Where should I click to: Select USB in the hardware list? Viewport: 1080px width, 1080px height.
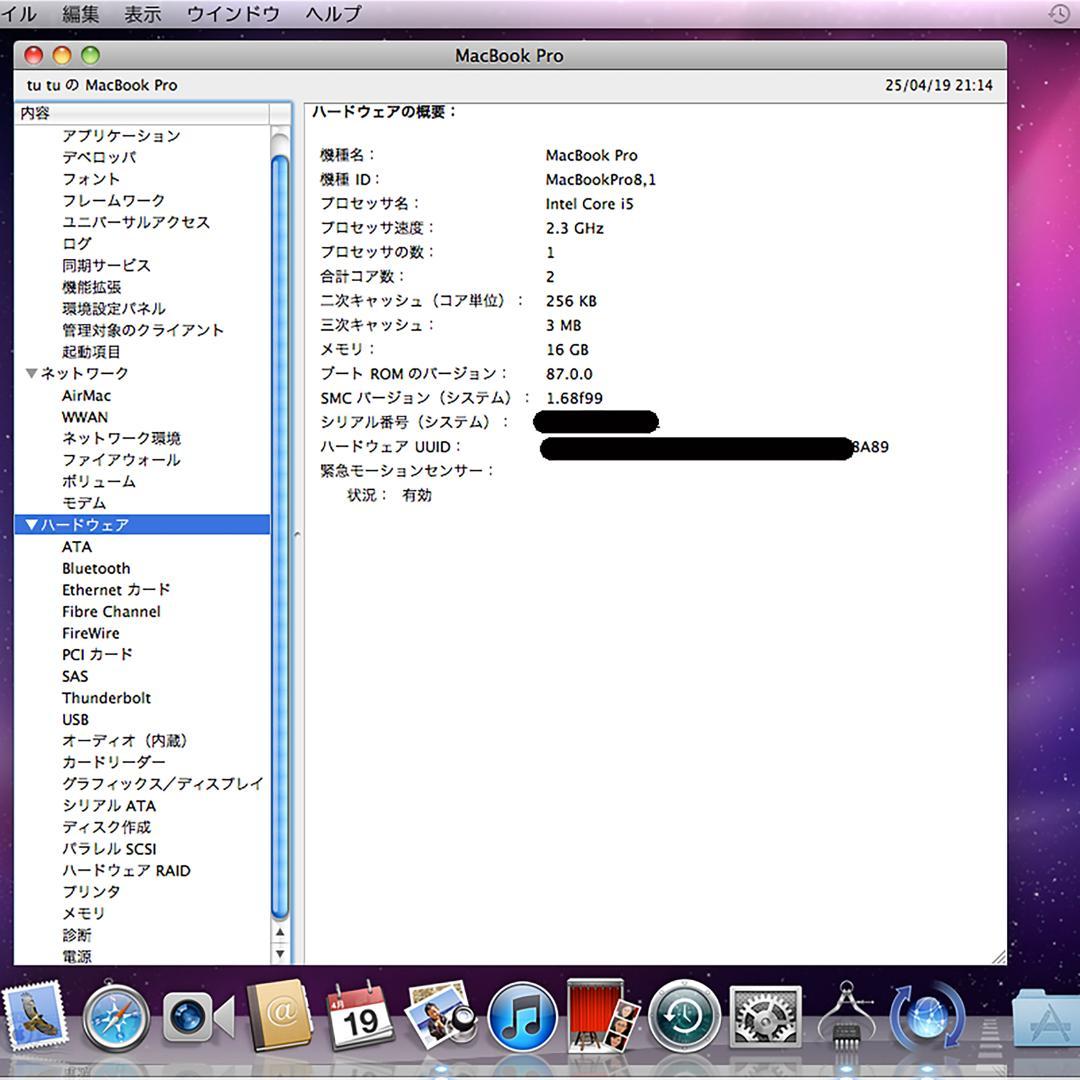coord(75,719)
